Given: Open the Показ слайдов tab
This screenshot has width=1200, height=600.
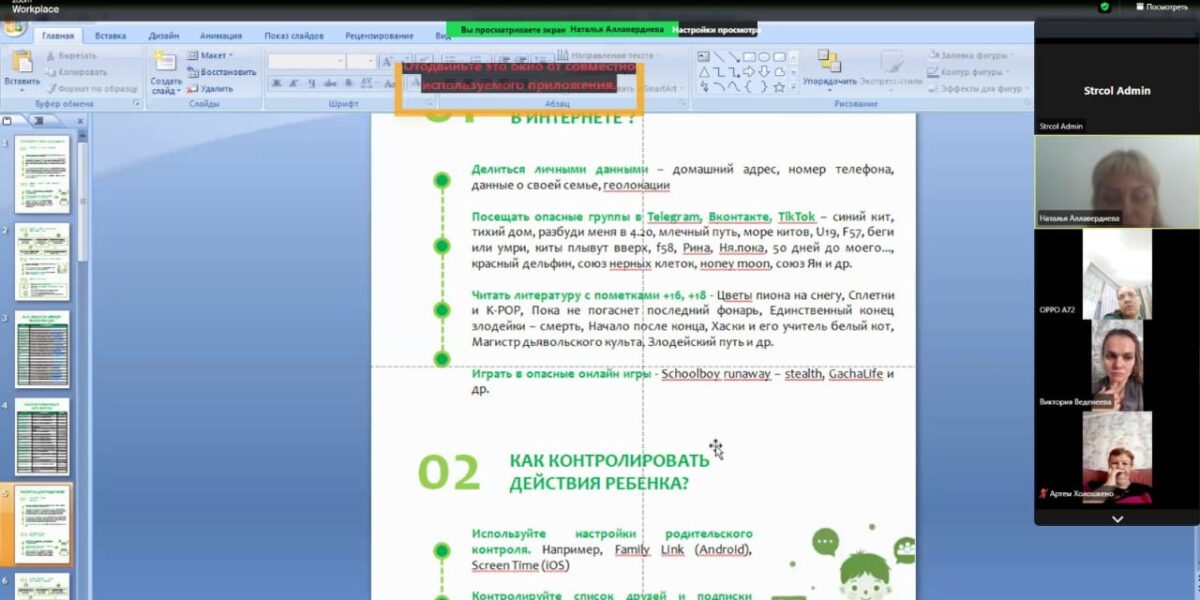Looking at the screenshot, I should [x=294, y=36].
